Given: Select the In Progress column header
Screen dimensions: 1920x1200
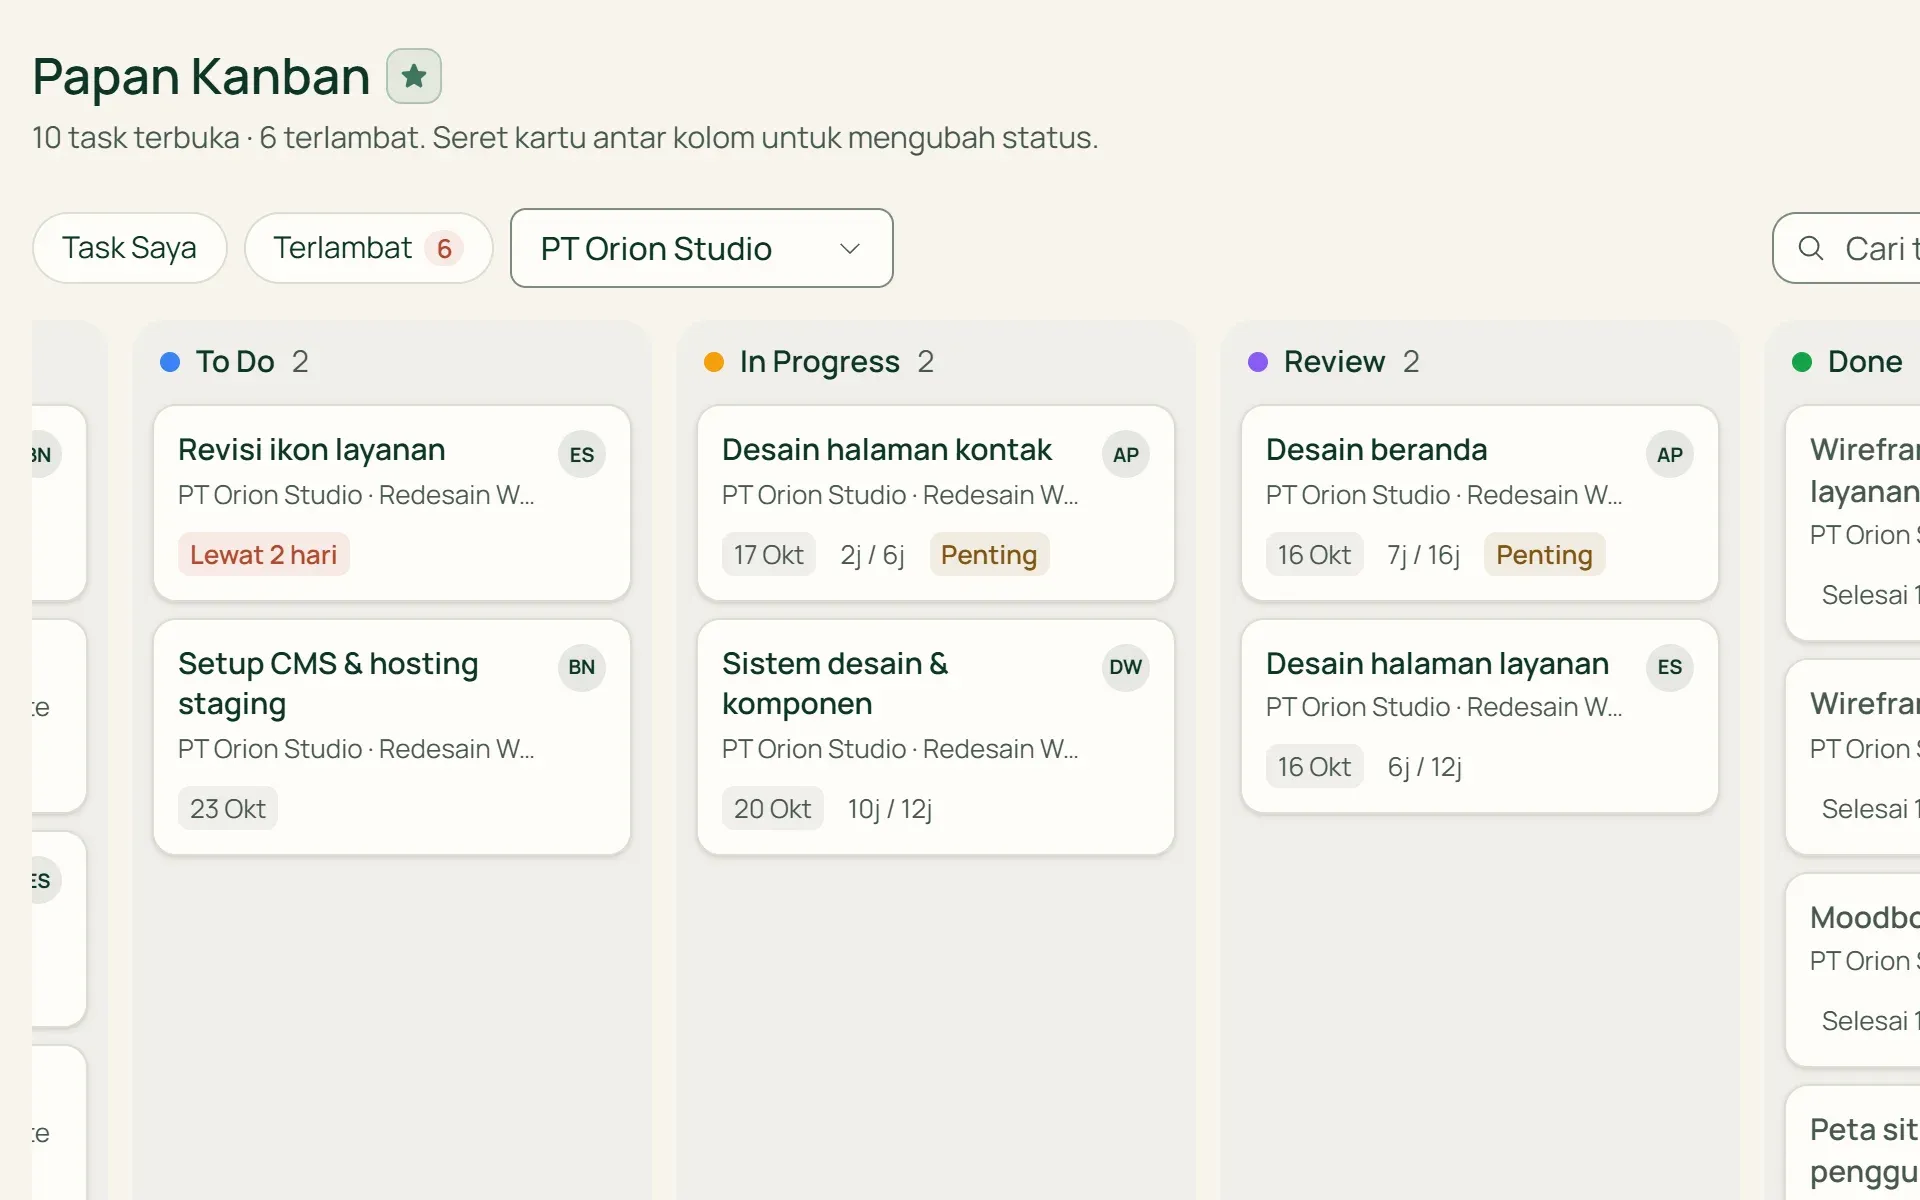Looking at the screenshot, I should coord(819,362).
